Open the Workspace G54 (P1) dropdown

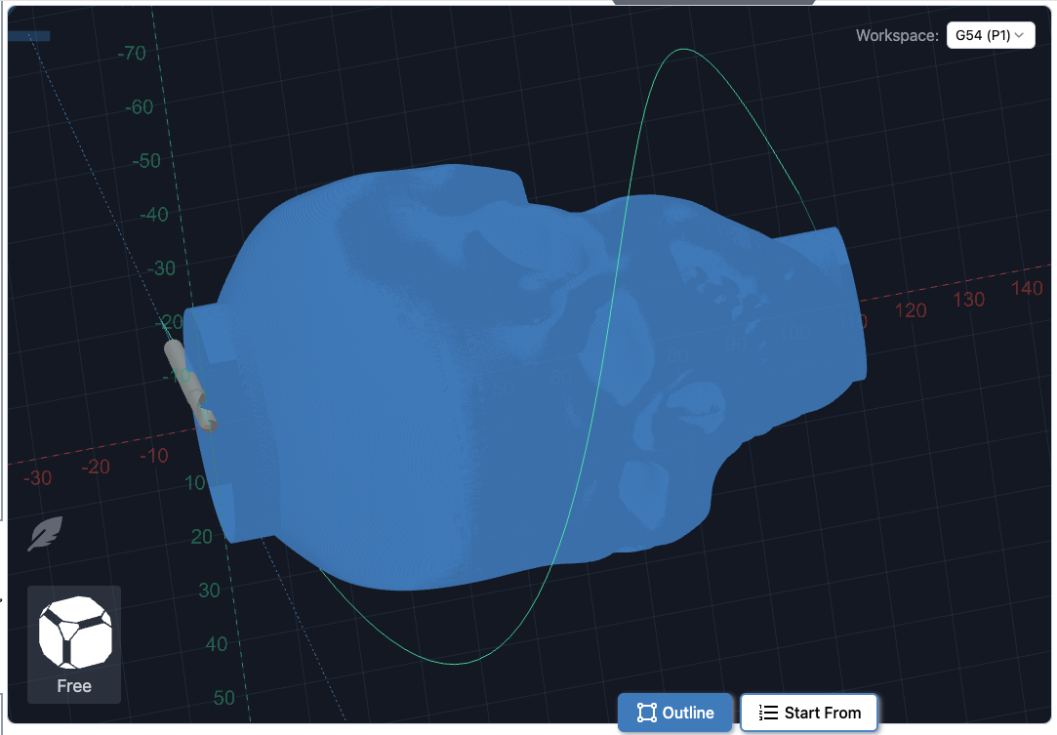pos(990,35)
